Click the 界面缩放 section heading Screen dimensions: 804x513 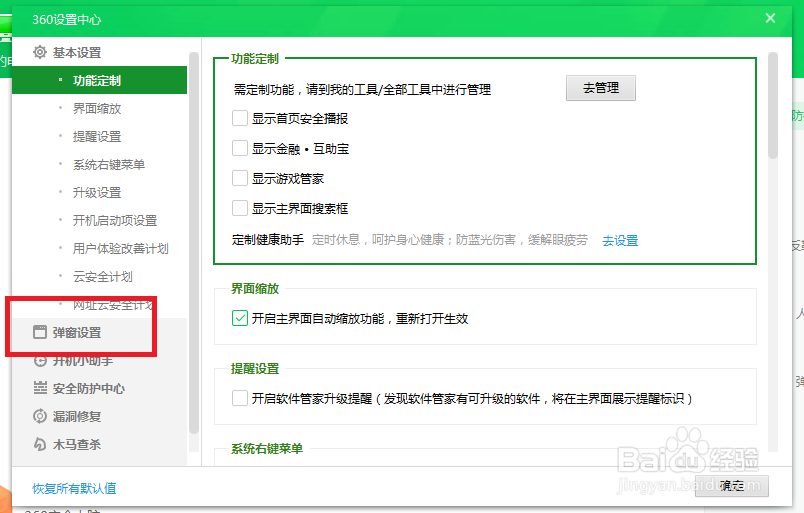[255, 289]
